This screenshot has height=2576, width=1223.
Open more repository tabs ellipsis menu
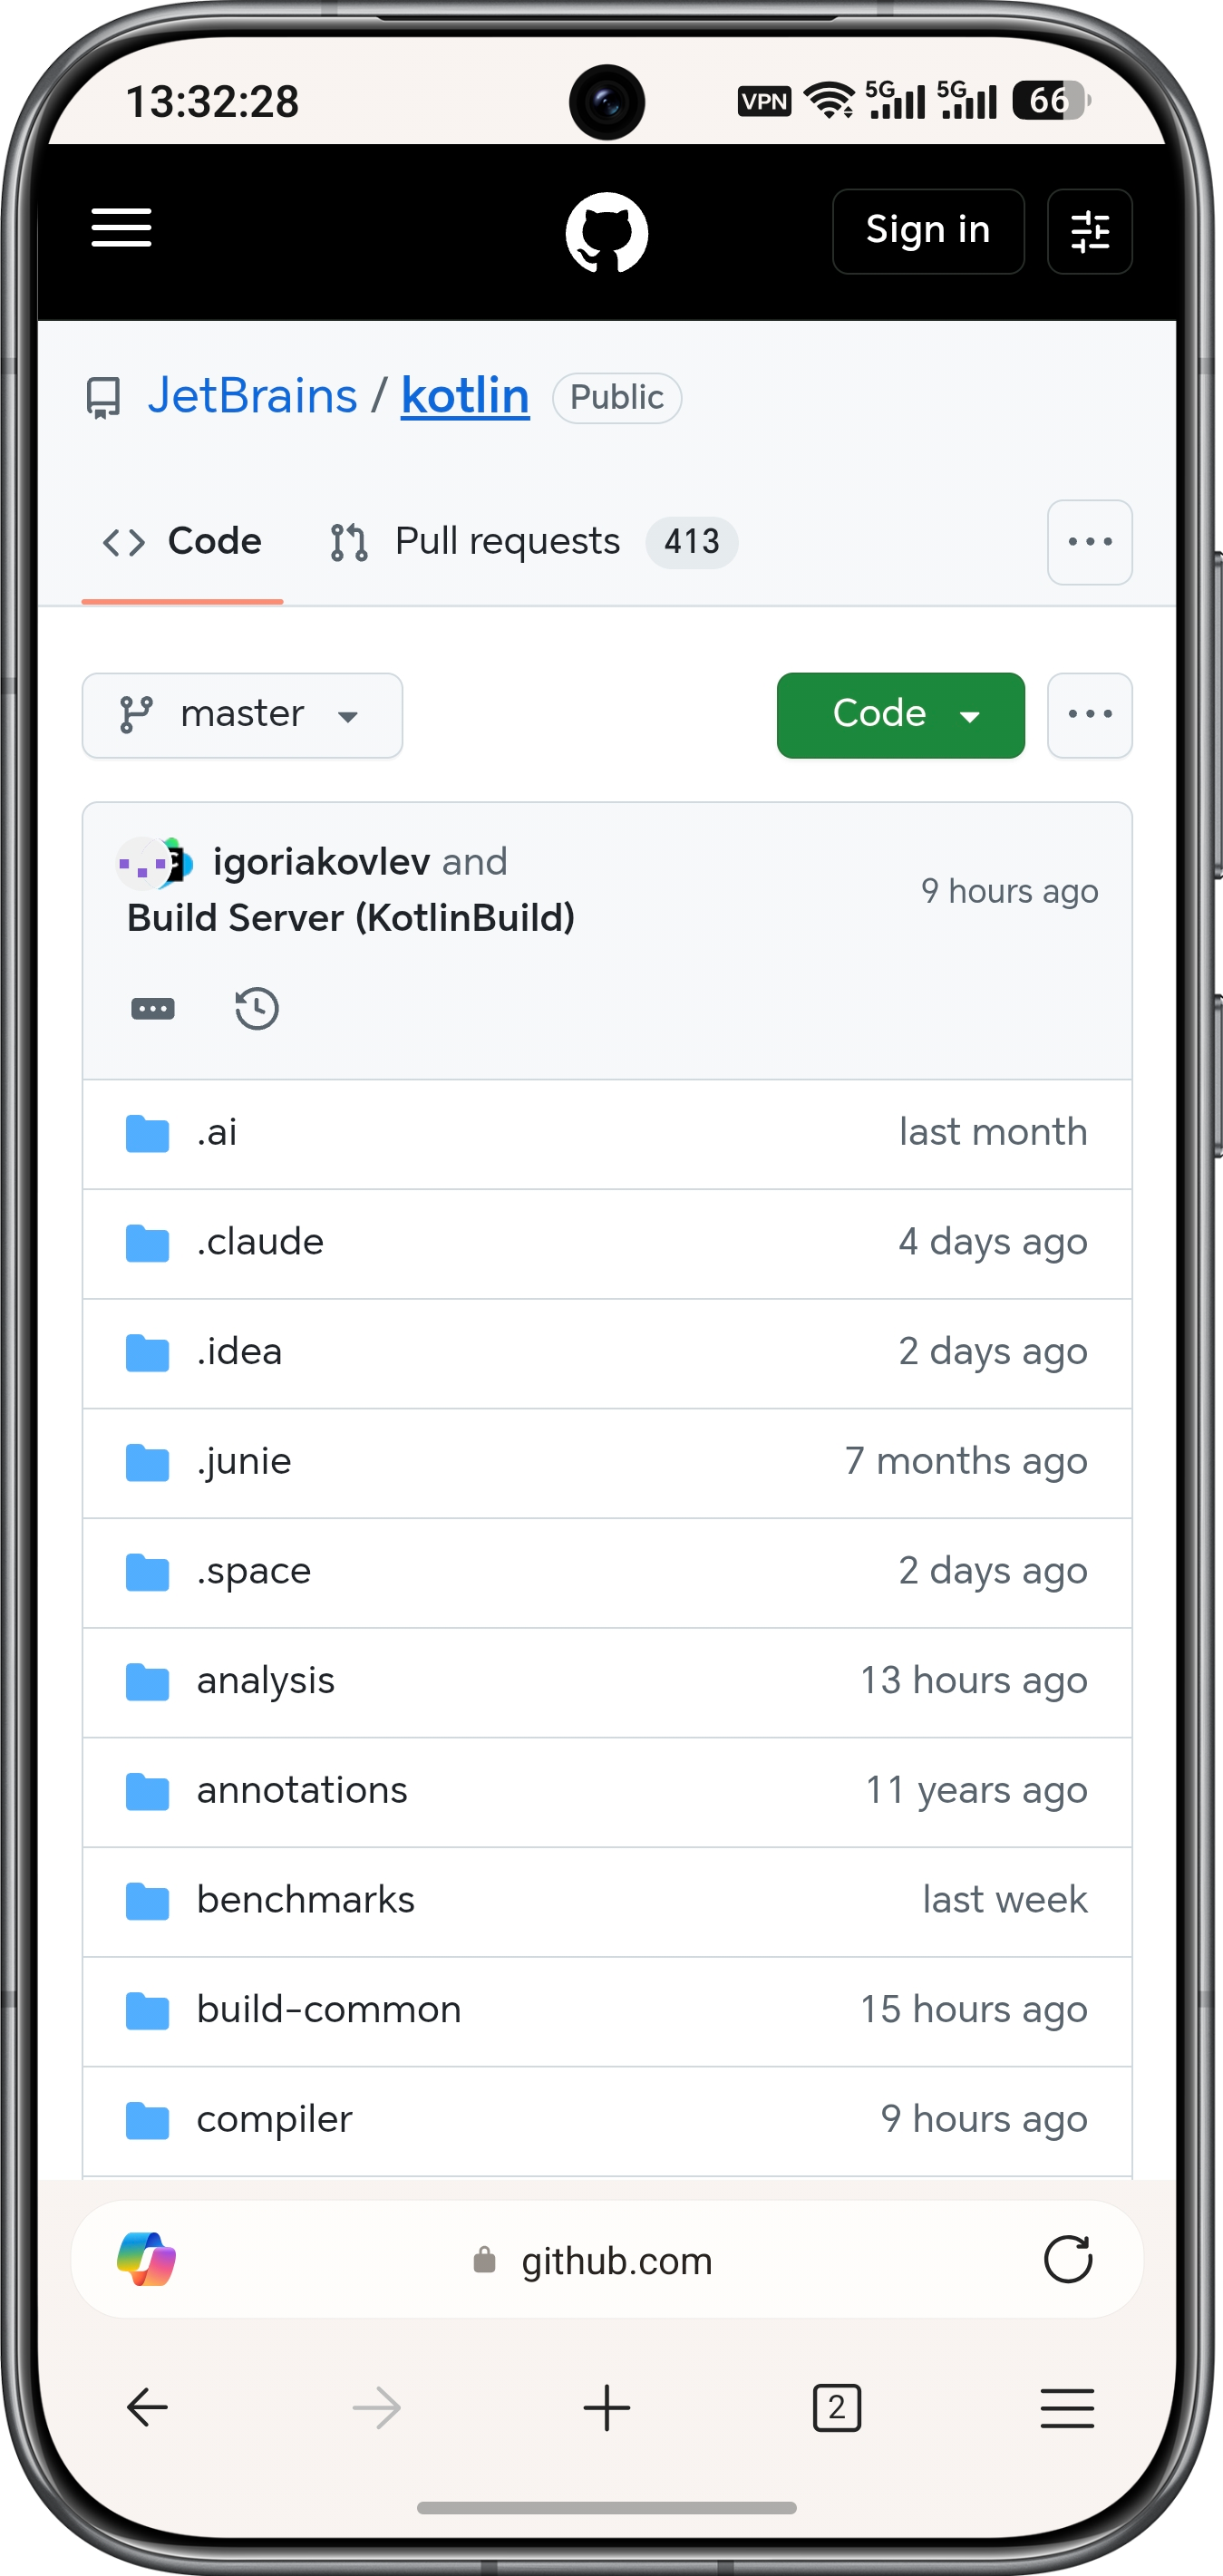(x=1089, y=542)
